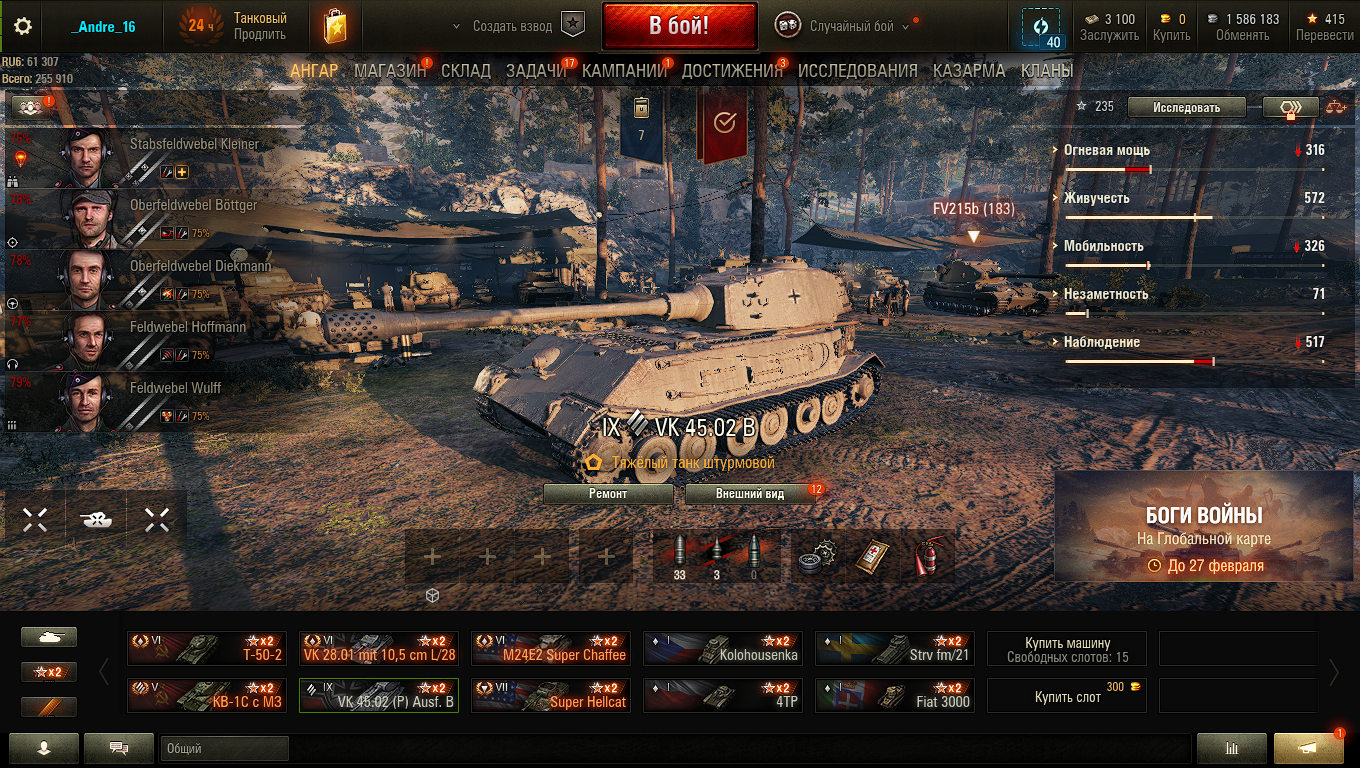Open the КАЗАРМА tab
This screenshot has width=1360, height=768.
(969, 71)
